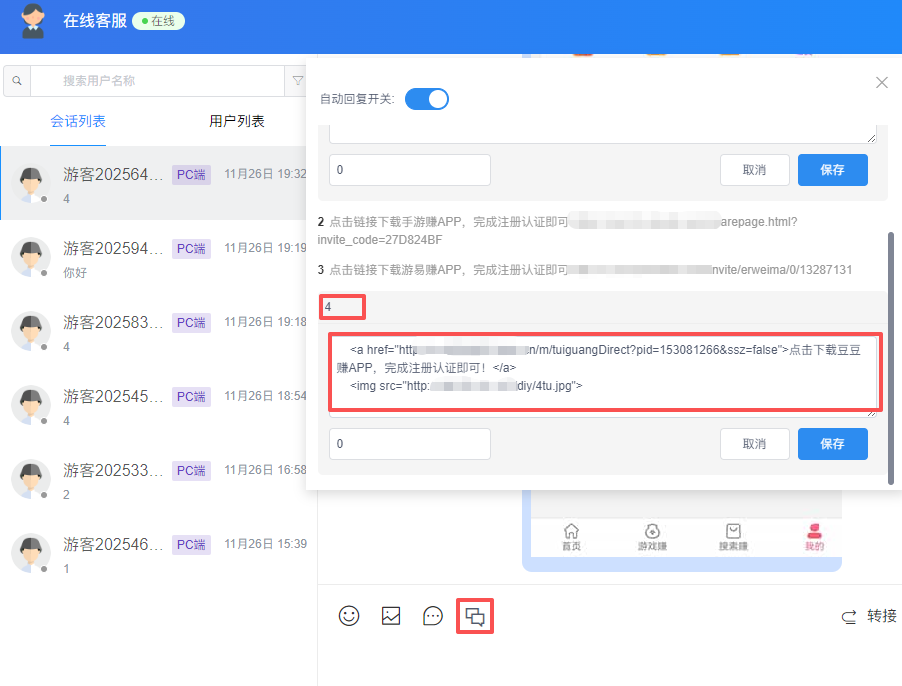Click the 在线 status badge
The width and height of the screenshot is (902, 686).
(158, 21)
